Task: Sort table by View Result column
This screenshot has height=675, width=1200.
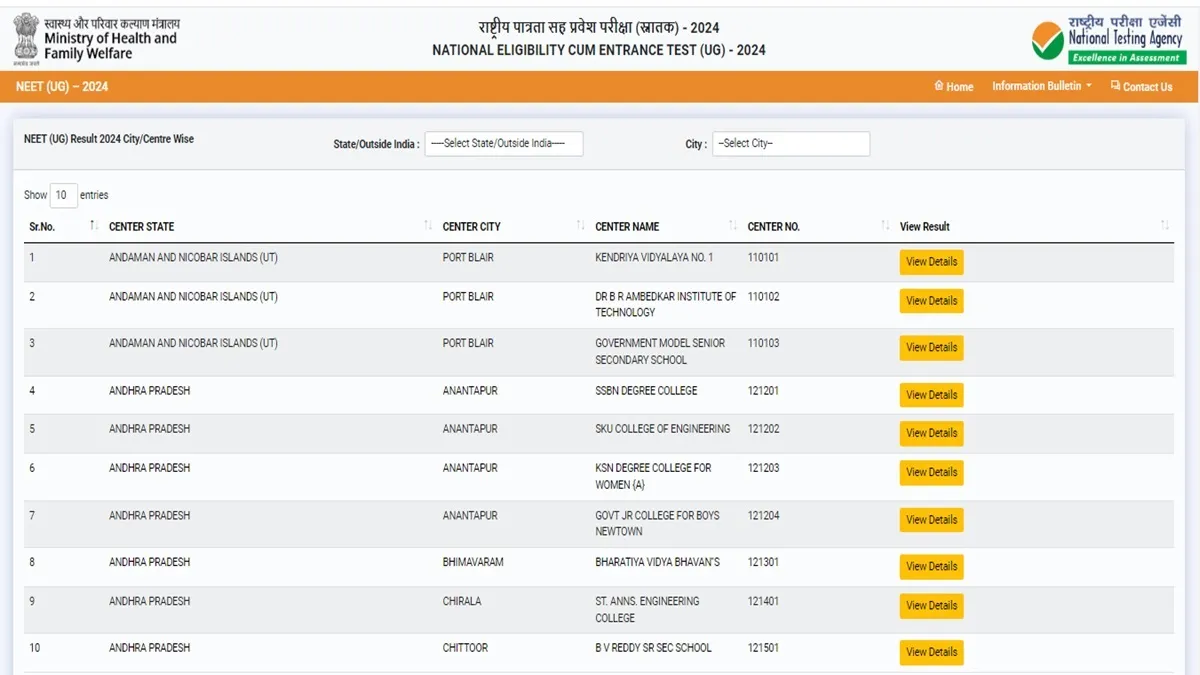Action: pyautogui.click(x=1034, y=226)
